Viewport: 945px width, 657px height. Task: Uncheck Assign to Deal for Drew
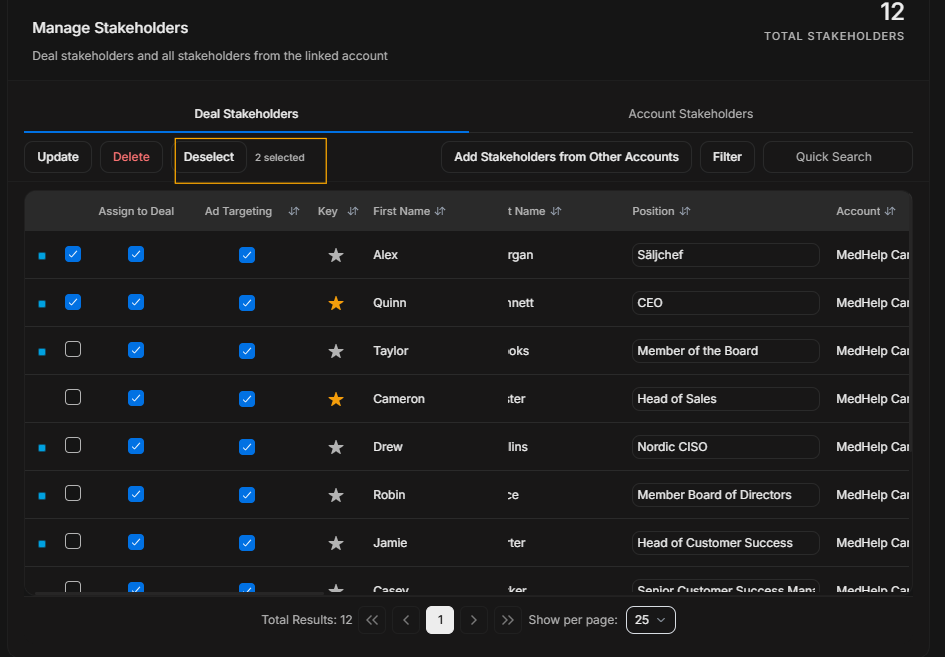[136, 446]
